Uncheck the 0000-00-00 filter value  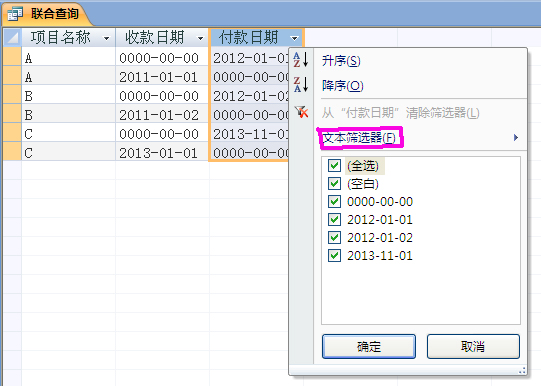pyautogui.click(x=334, y=201)
